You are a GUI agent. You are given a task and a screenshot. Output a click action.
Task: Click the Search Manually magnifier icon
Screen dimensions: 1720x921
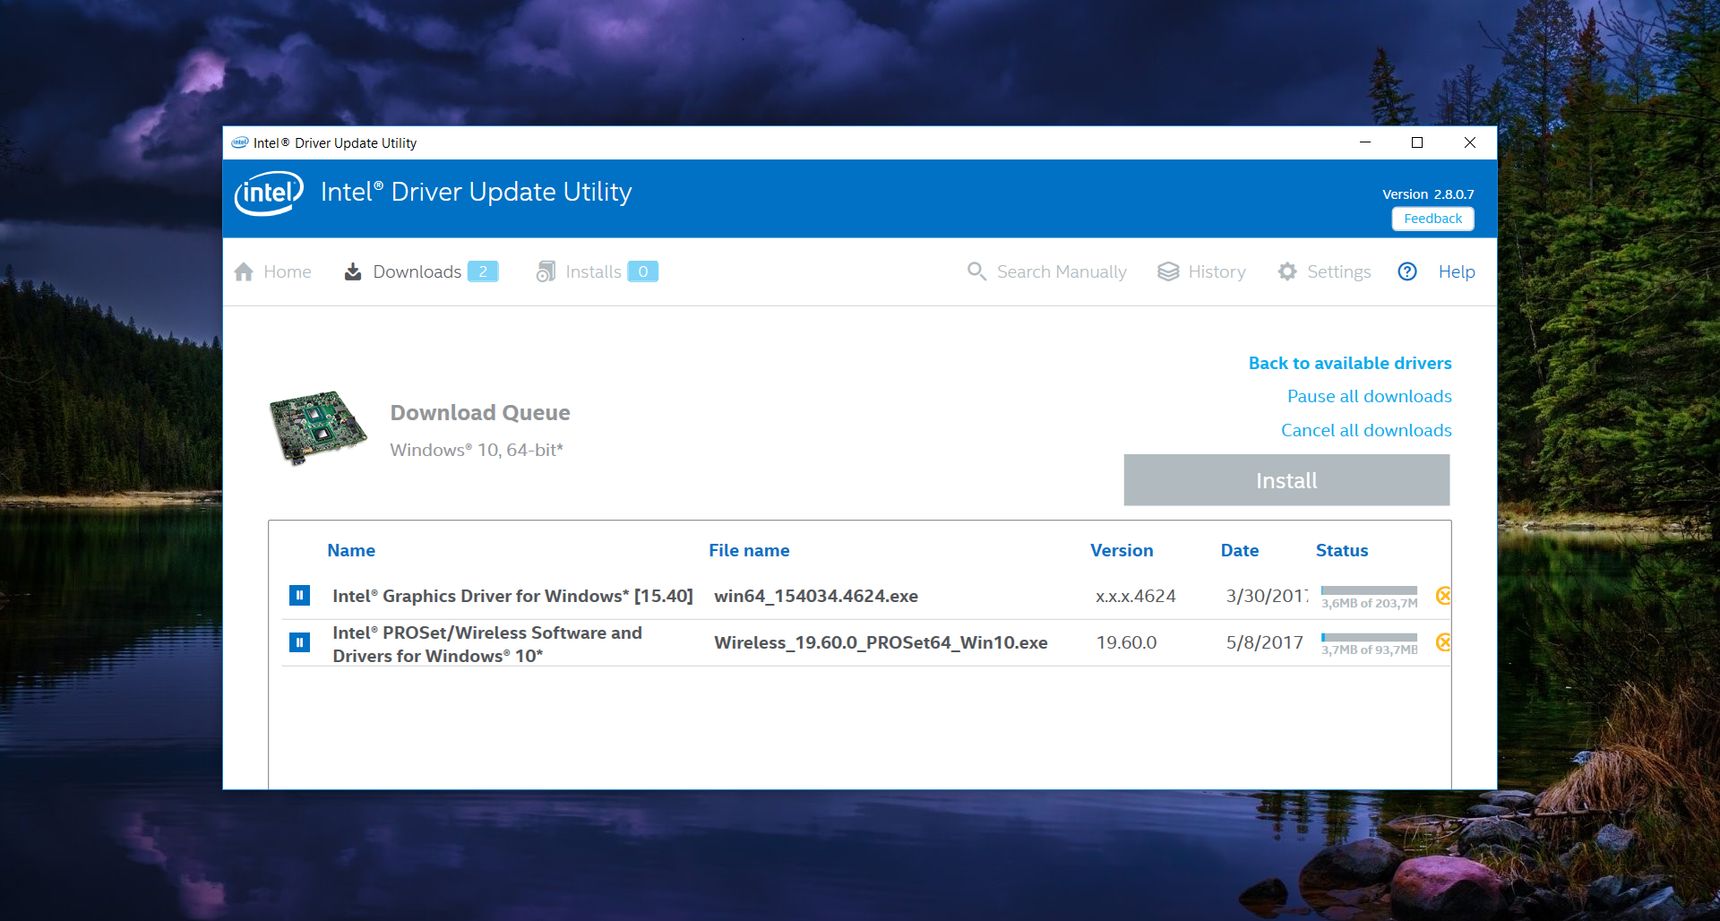point(977,271)
